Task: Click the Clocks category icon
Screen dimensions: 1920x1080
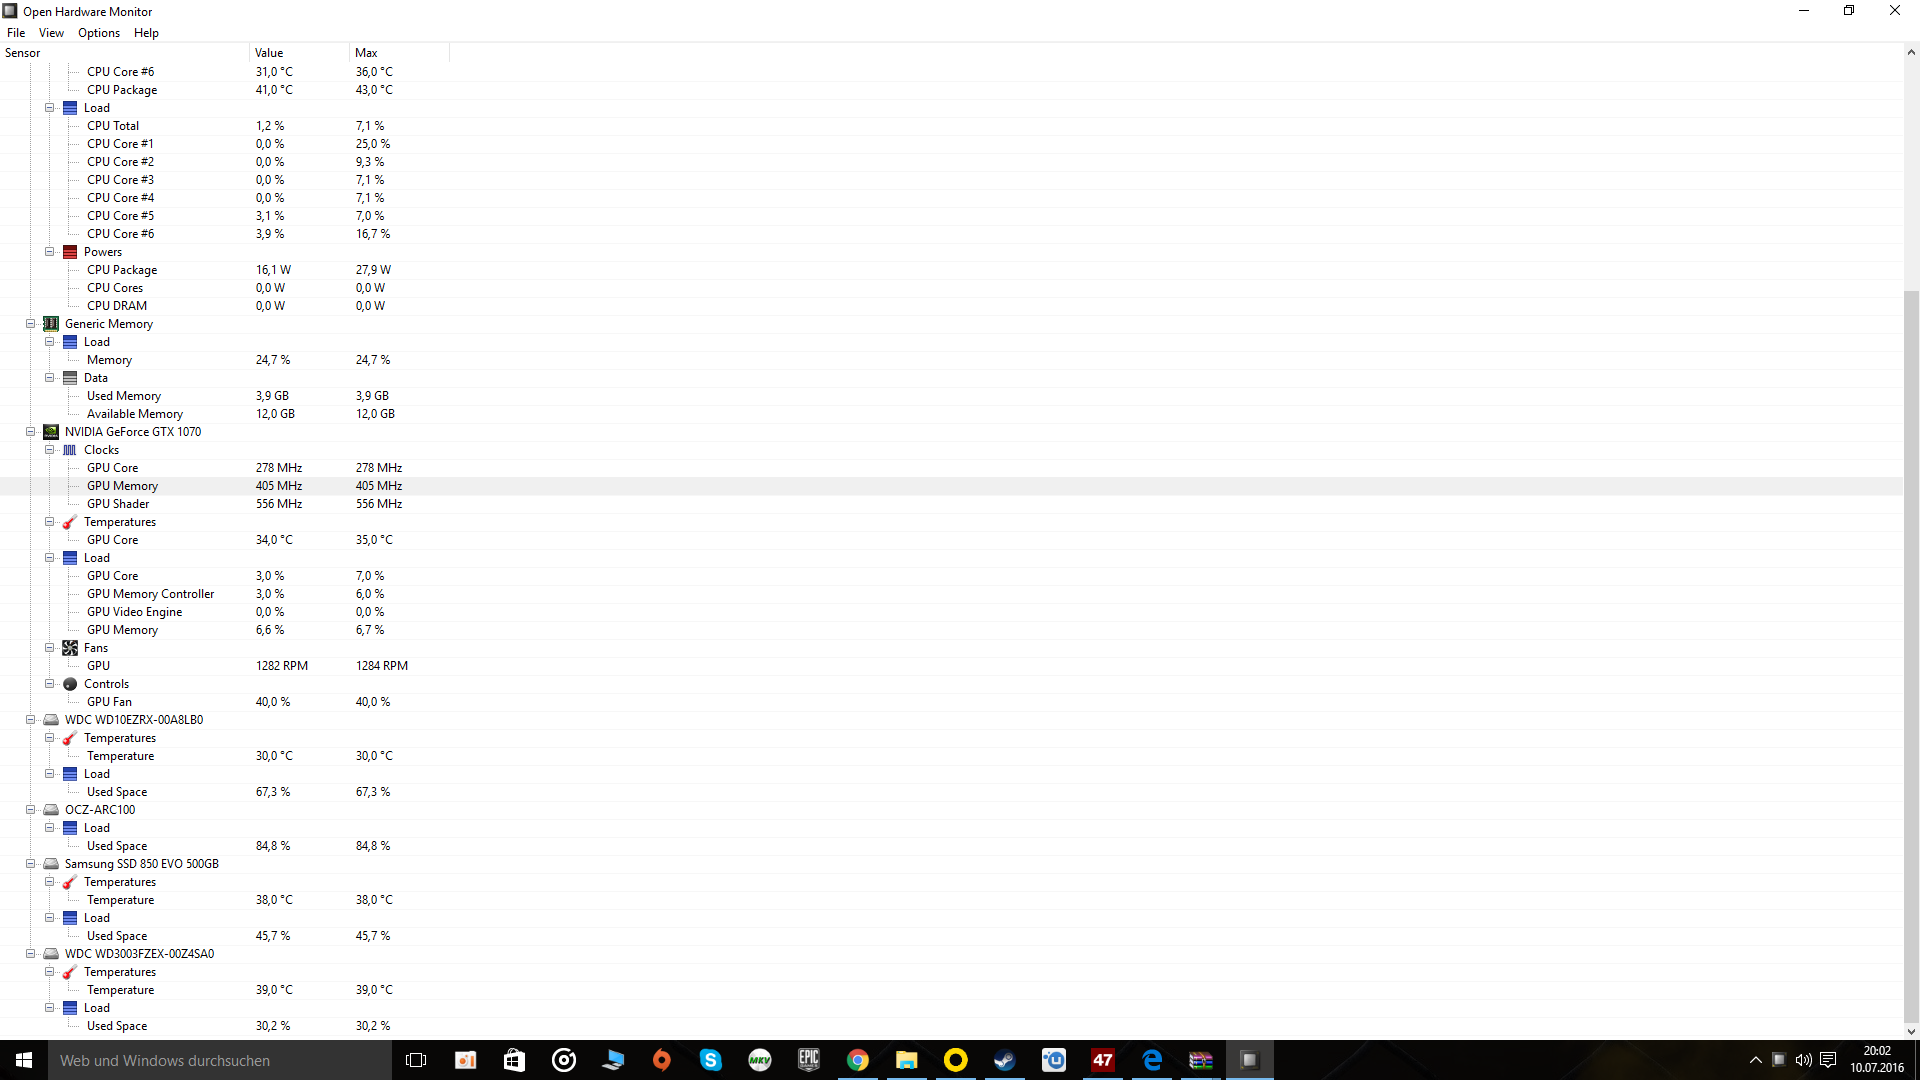Action: coord(70,450)
